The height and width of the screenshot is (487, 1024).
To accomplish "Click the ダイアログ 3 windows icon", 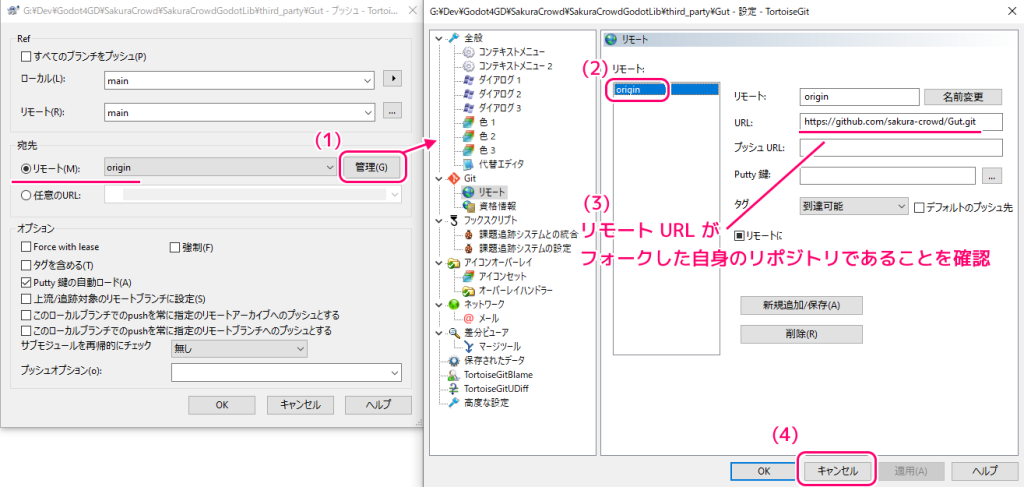I will tap(468, 108).
